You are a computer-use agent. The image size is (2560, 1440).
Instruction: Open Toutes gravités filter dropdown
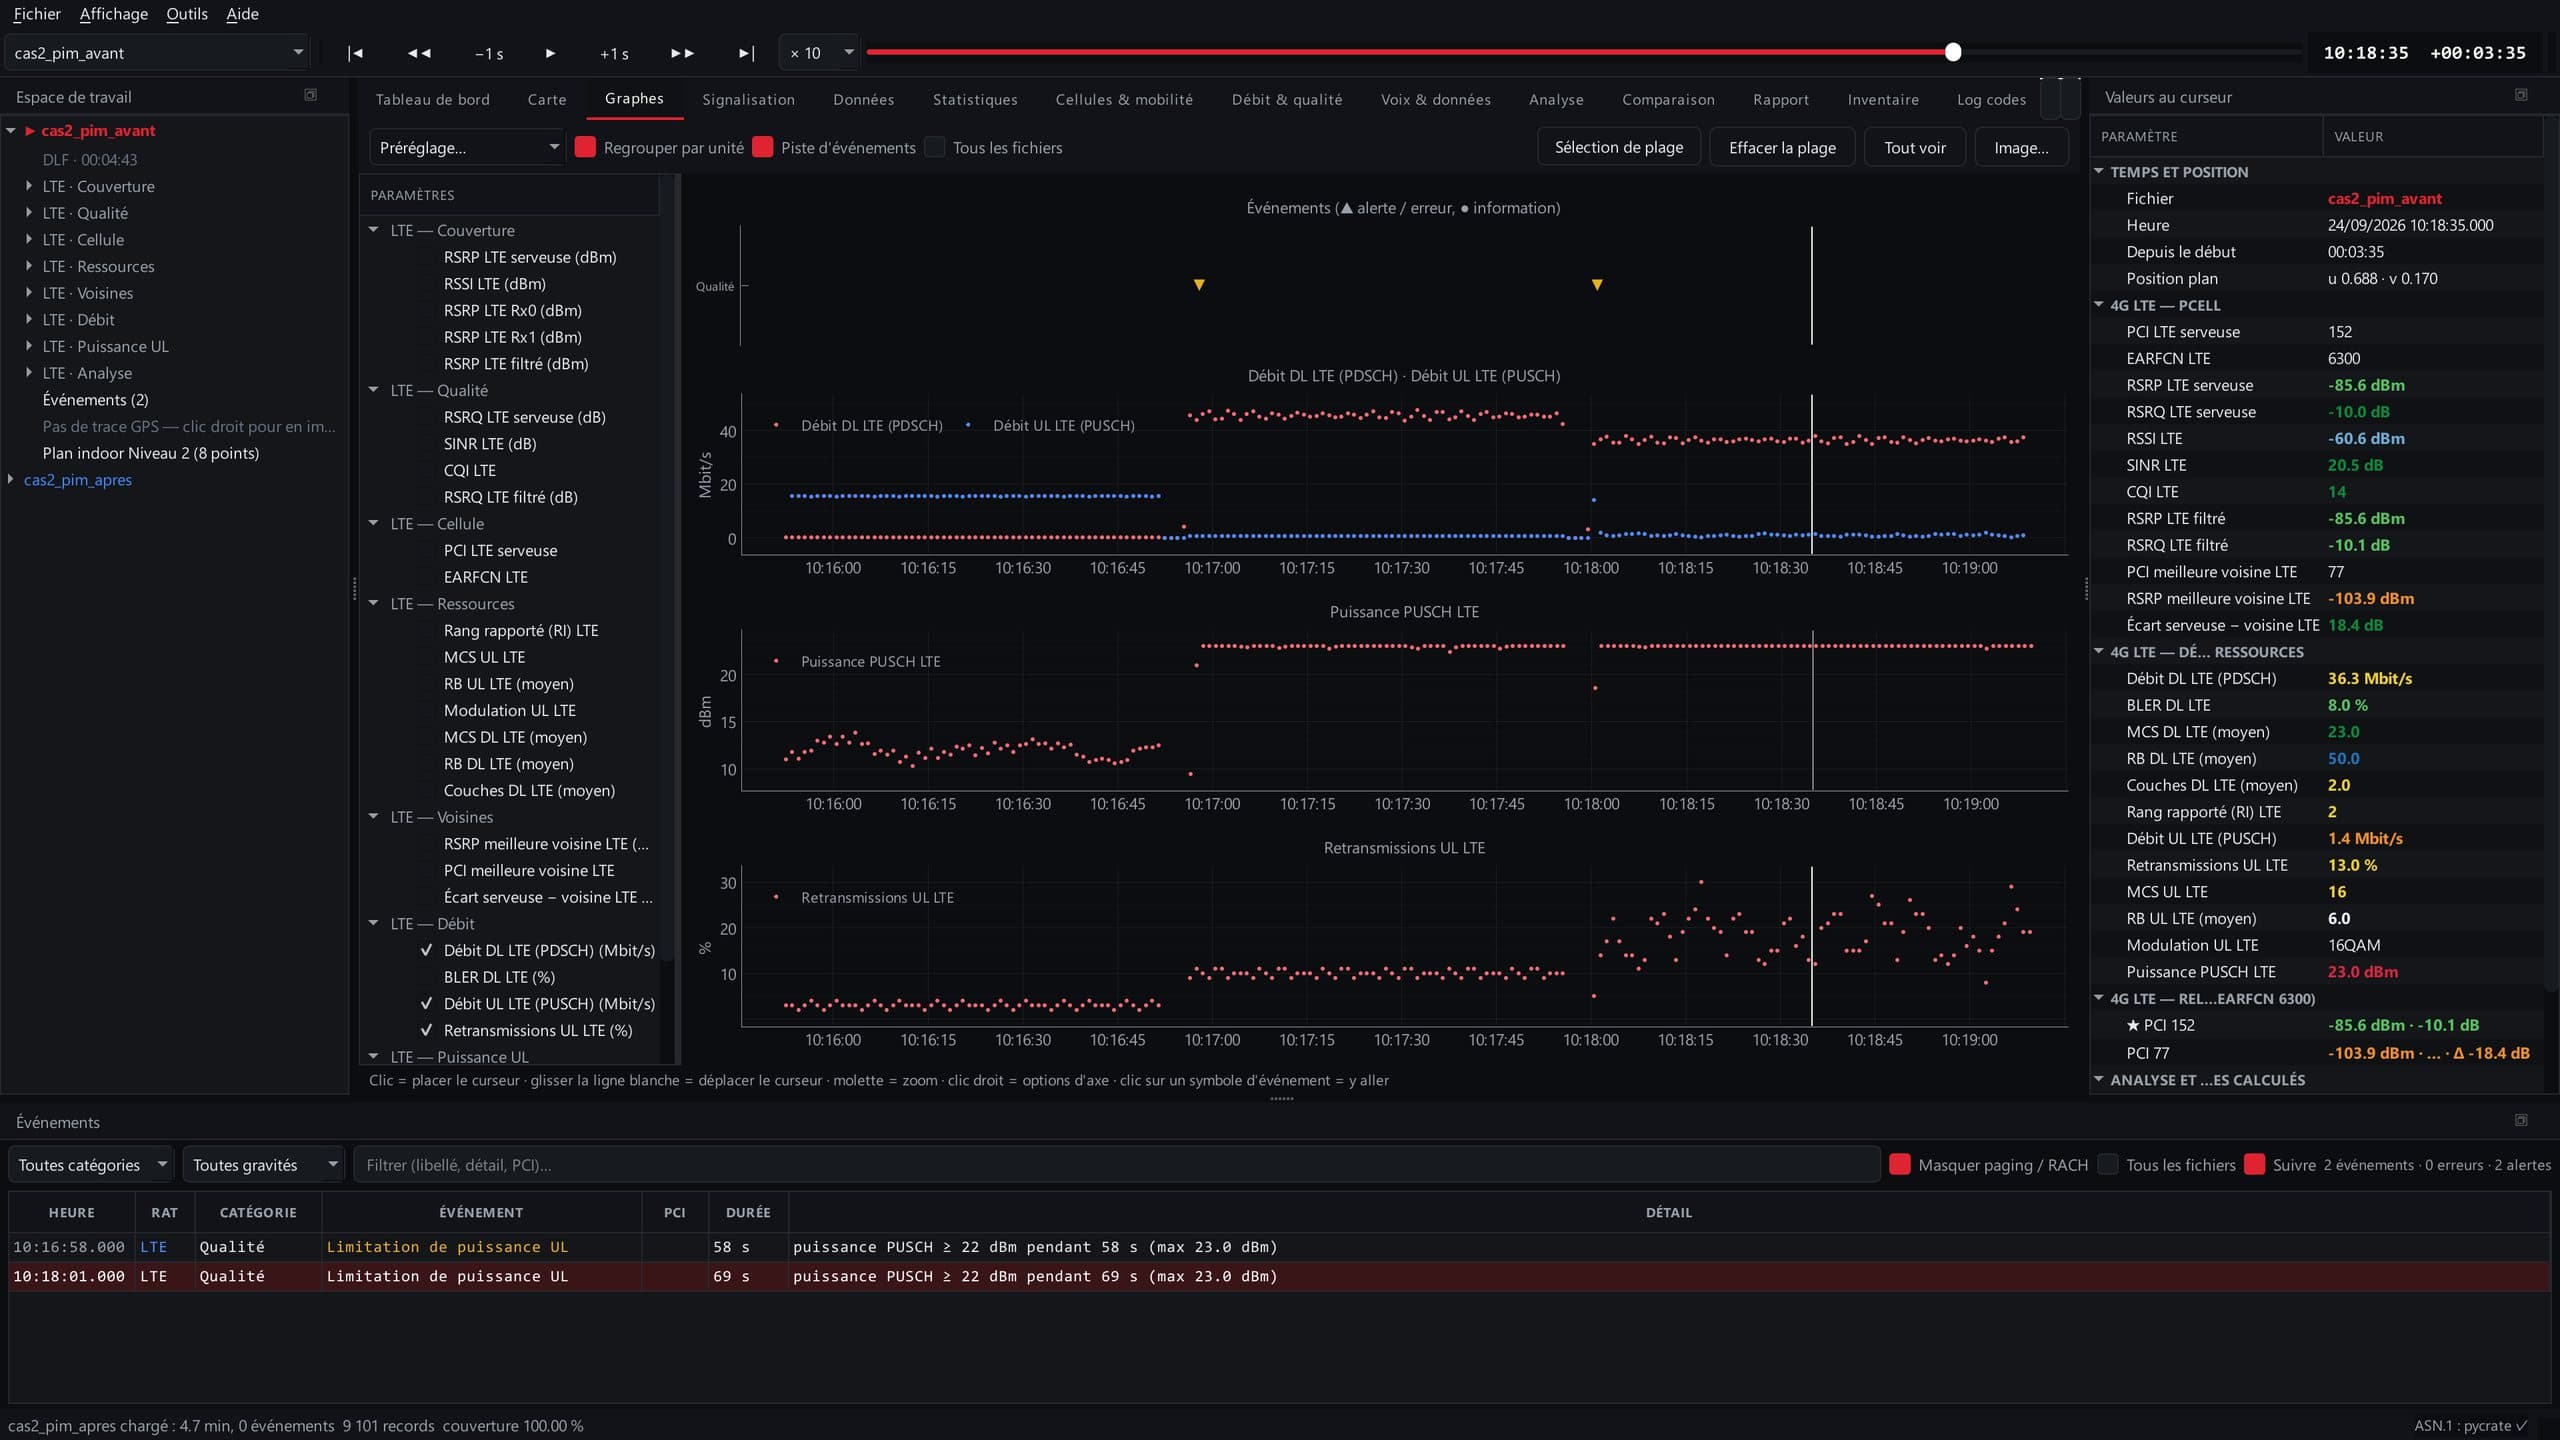(263, 1164)
